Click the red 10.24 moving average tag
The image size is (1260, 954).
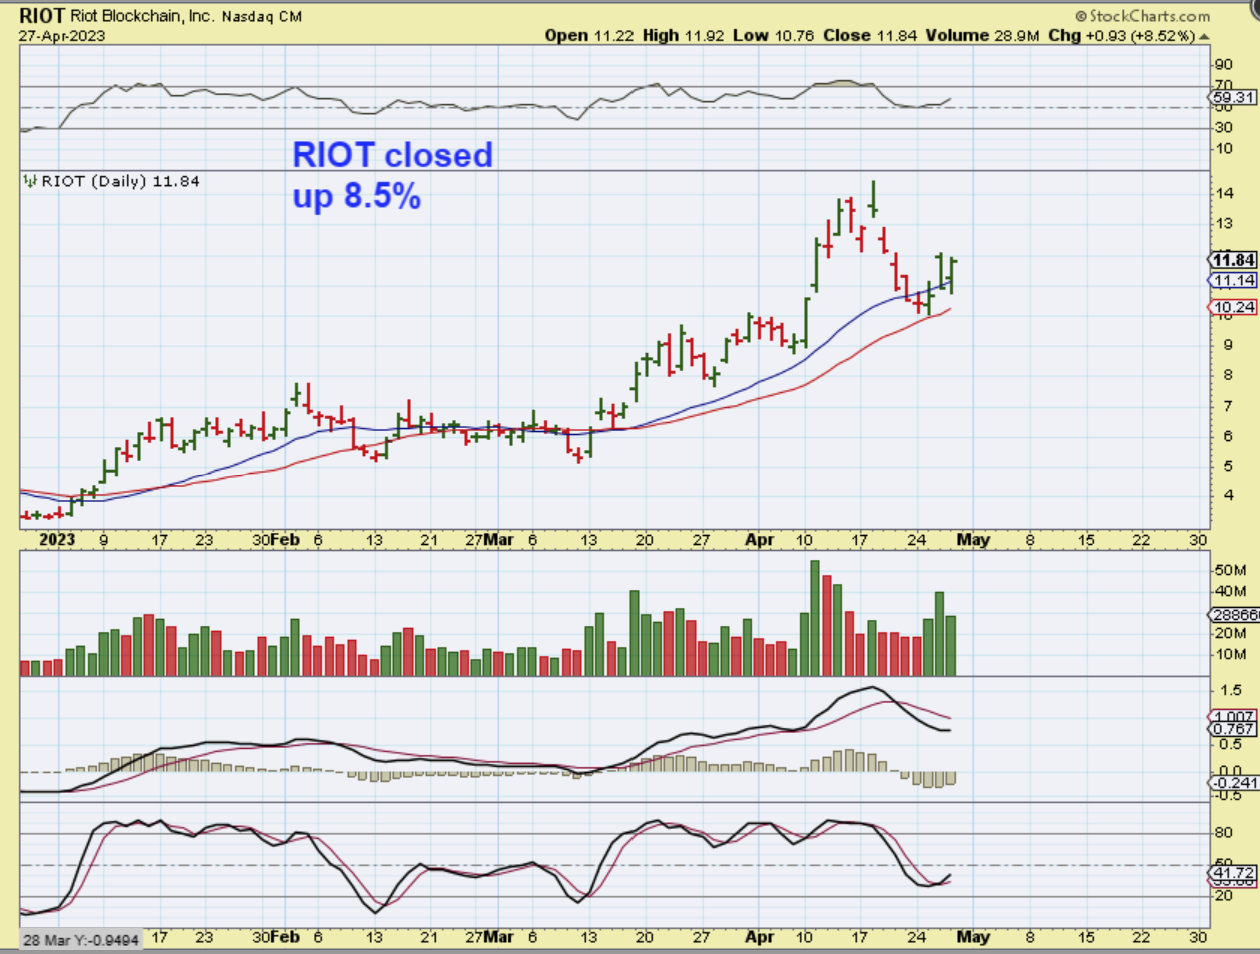1234,307
